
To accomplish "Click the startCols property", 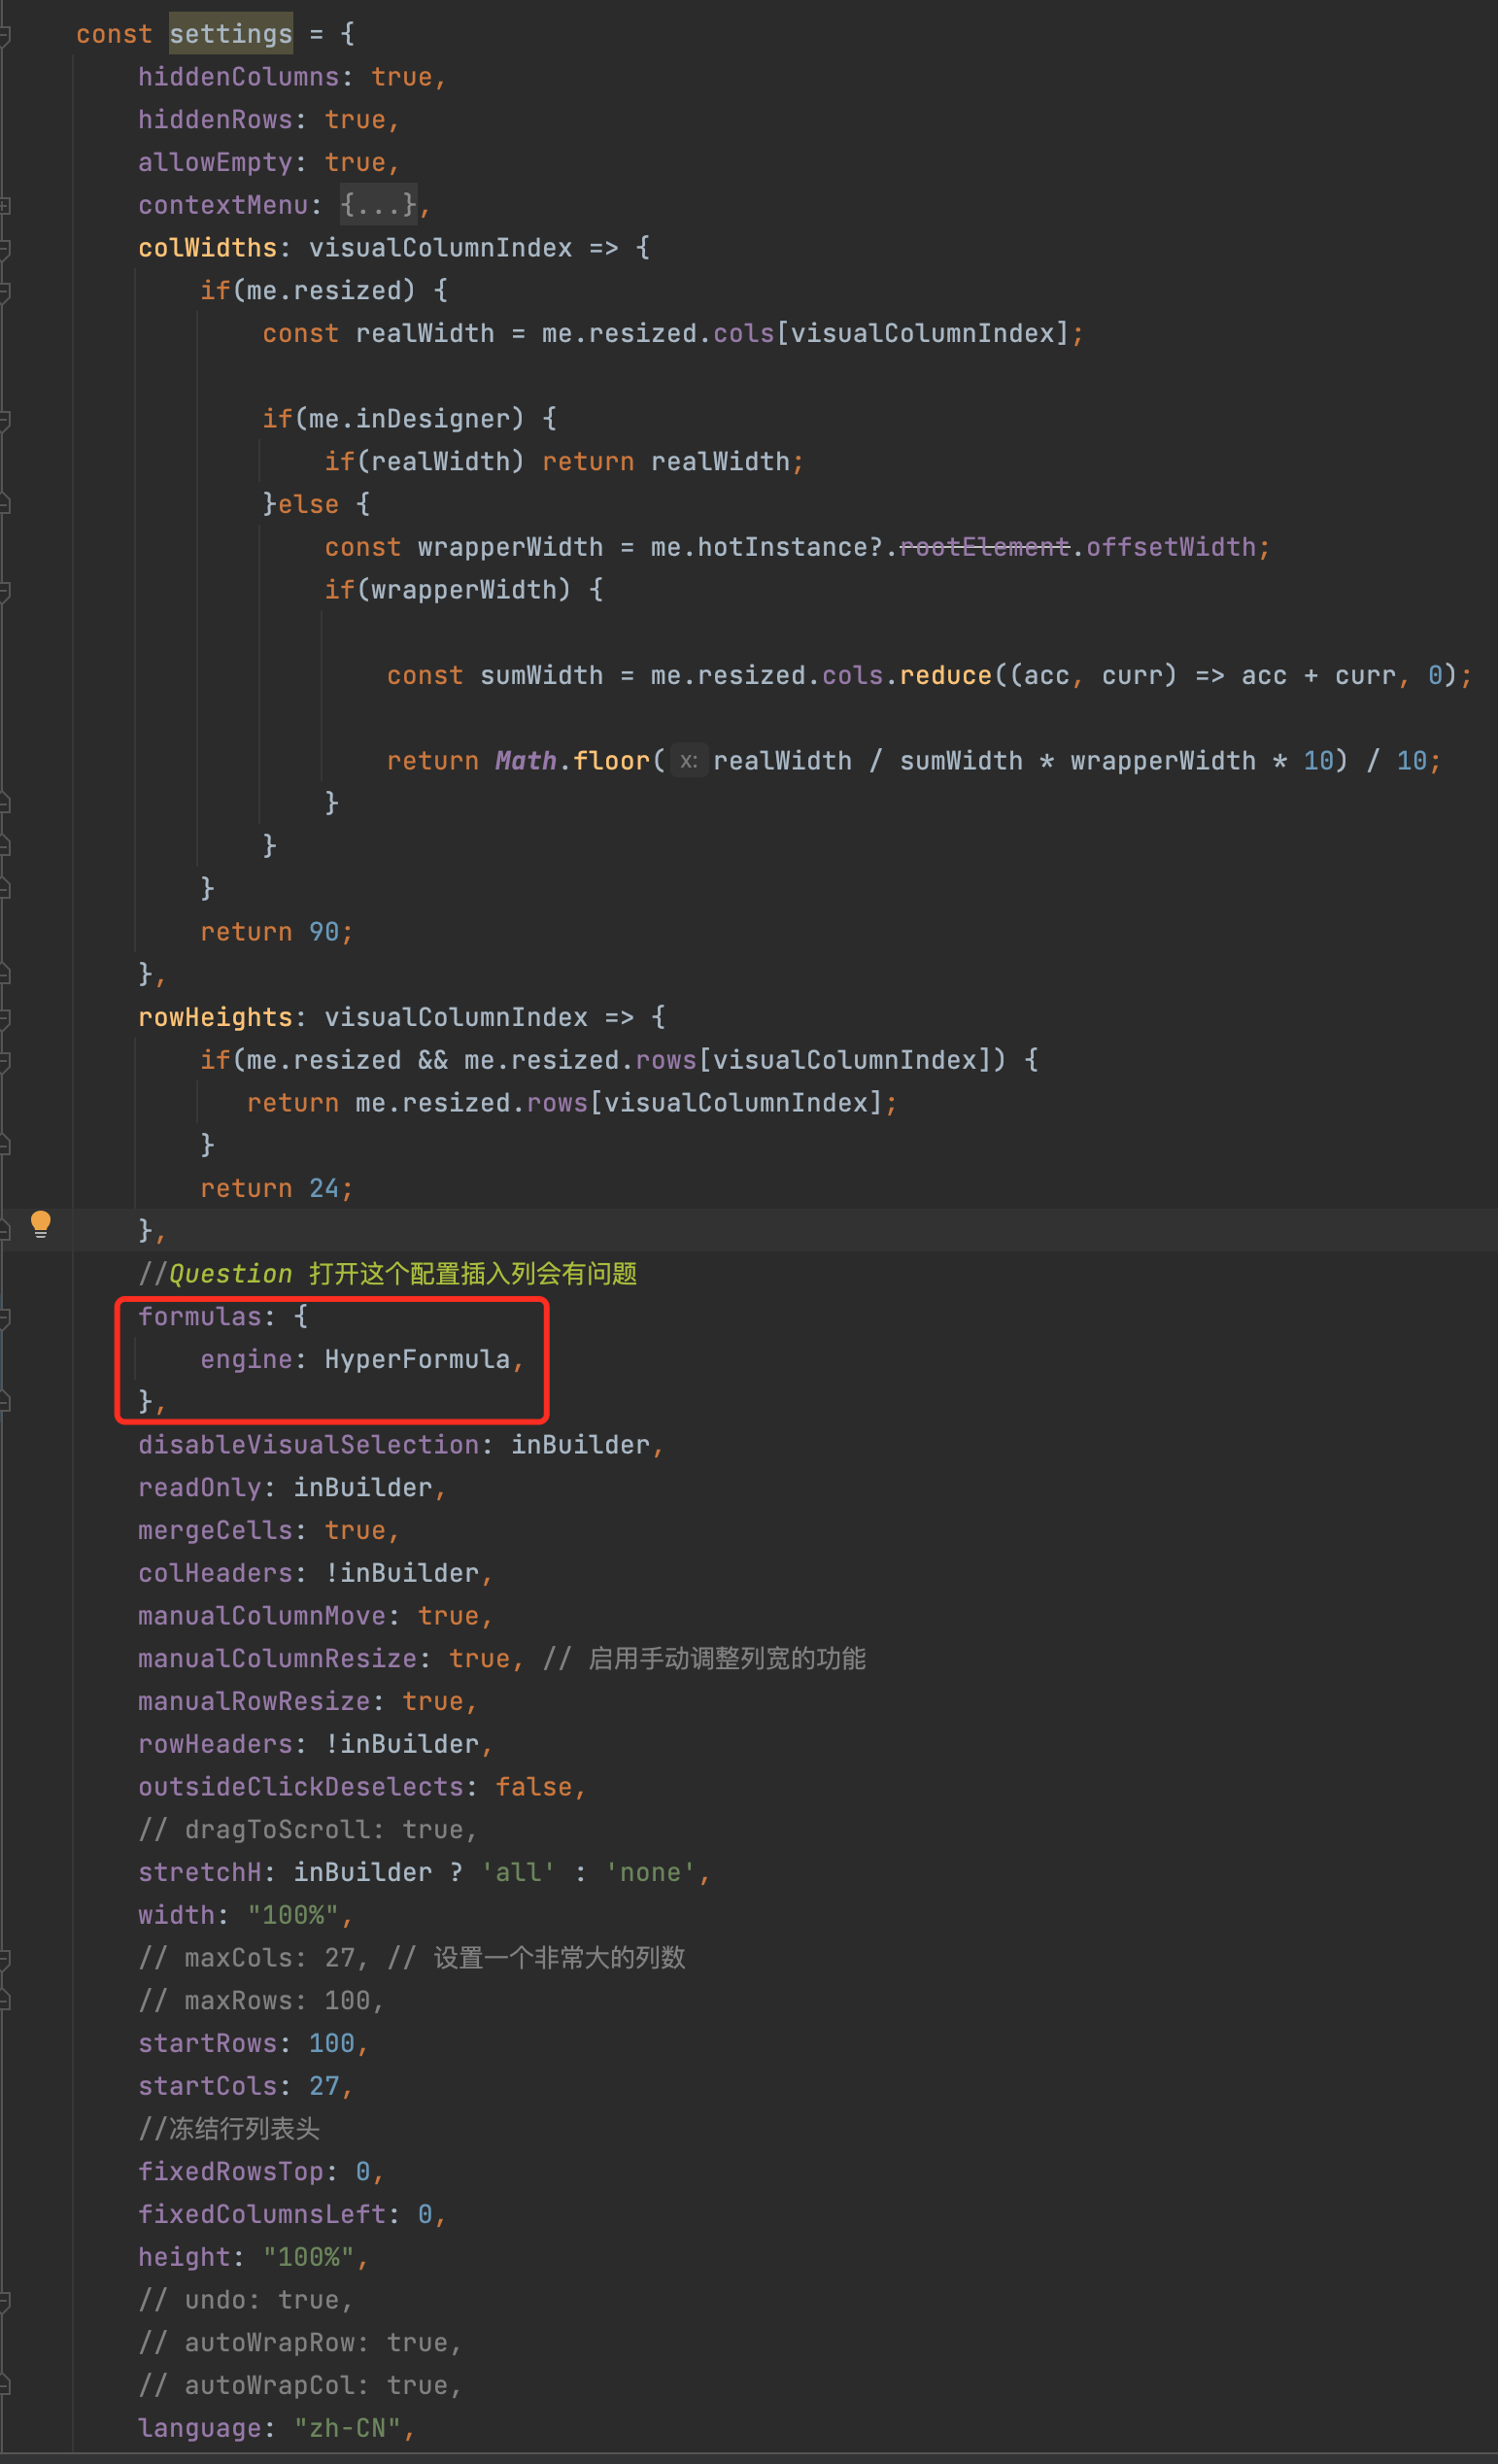I will pyautogui.click(x=208, y=2087).
